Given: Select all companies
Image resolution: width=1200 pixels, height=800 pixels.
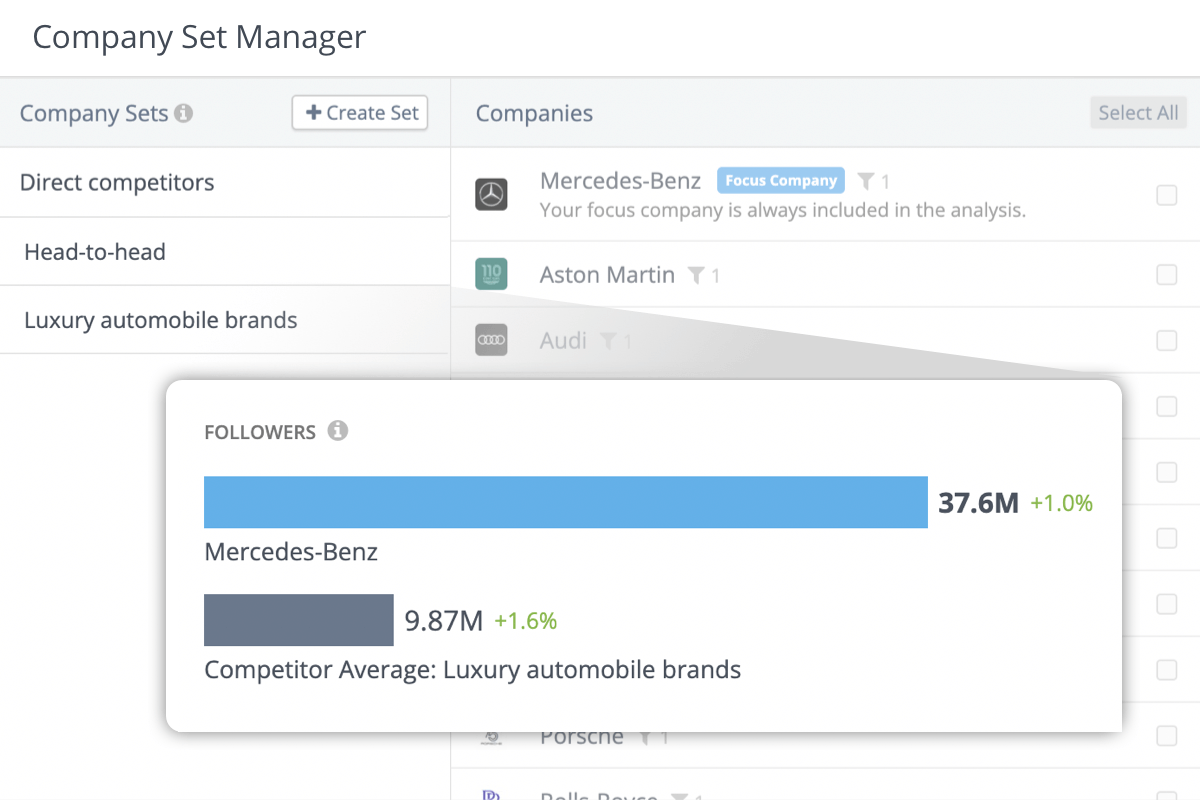Looking at the screenshot, I should coord(1138,113).
